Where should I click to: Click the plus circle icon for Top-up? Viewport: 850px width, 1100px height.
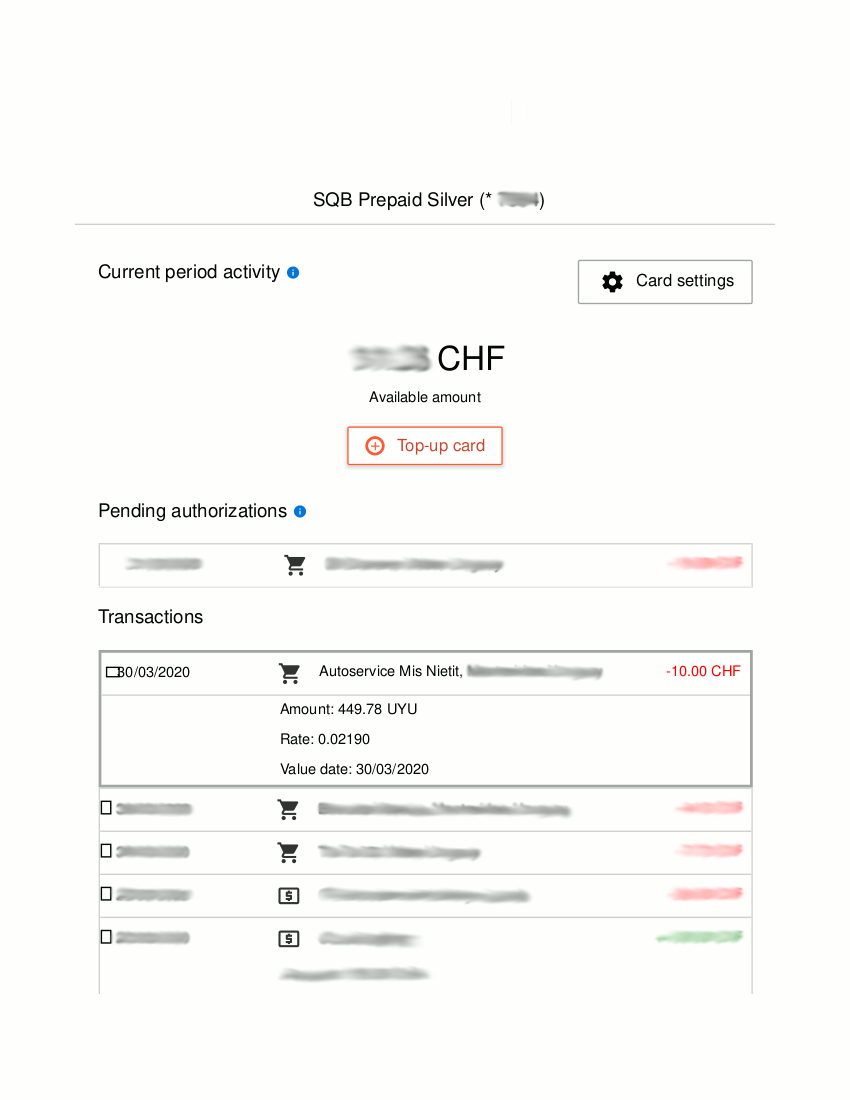pyautogui.click(x=375, y=446)
